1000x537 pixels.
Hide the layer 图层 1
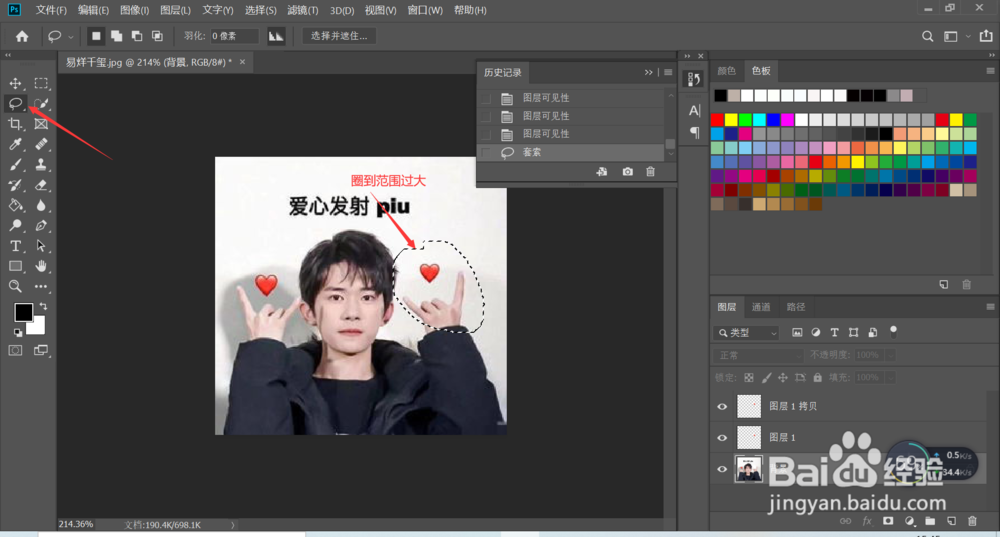(x=722, y=438)
